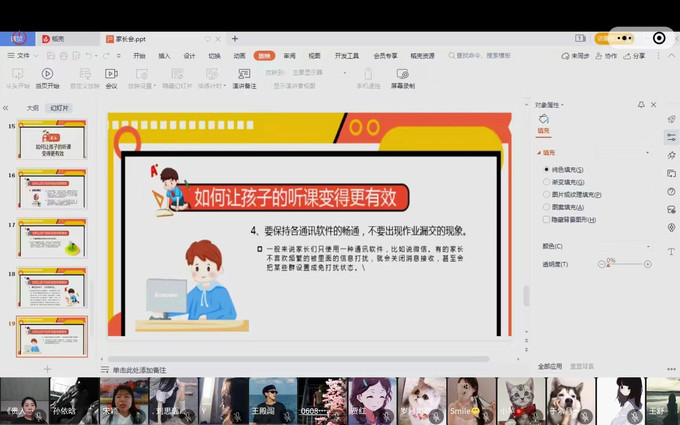Start slideshow from current slide (当页开始)
Image resolution: width=680 pixels, height=425 pixels.
point(47,78)
